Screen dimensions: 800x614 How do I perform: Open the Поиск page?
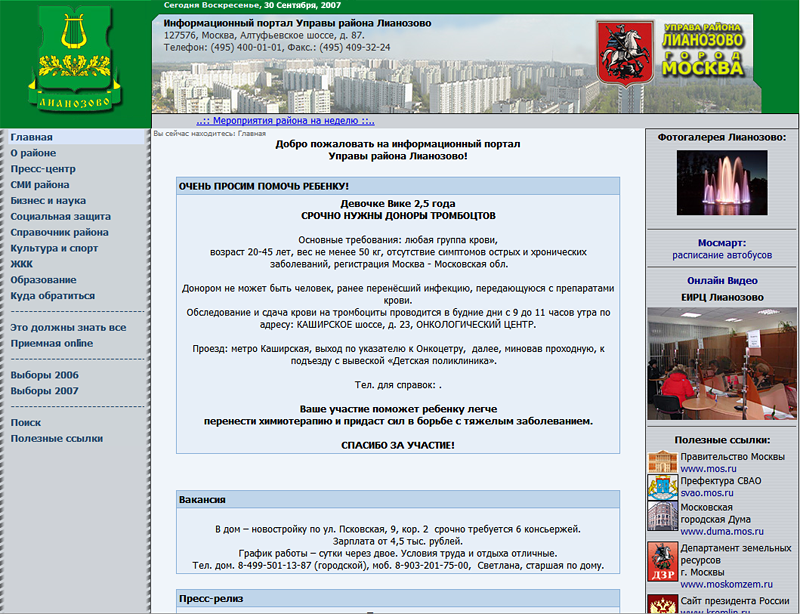coord(26,423)
